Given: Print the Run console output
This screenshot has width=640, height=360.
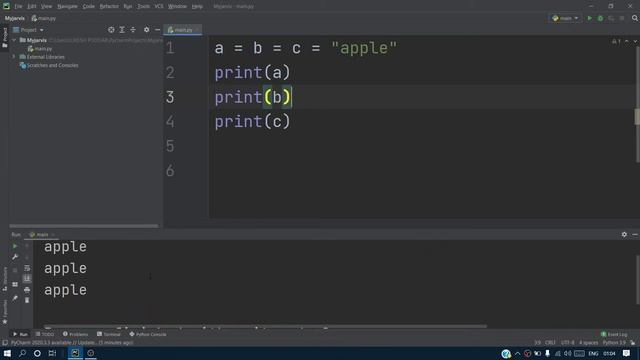Looking at the screenshot, I should click(x=27, y=290).
